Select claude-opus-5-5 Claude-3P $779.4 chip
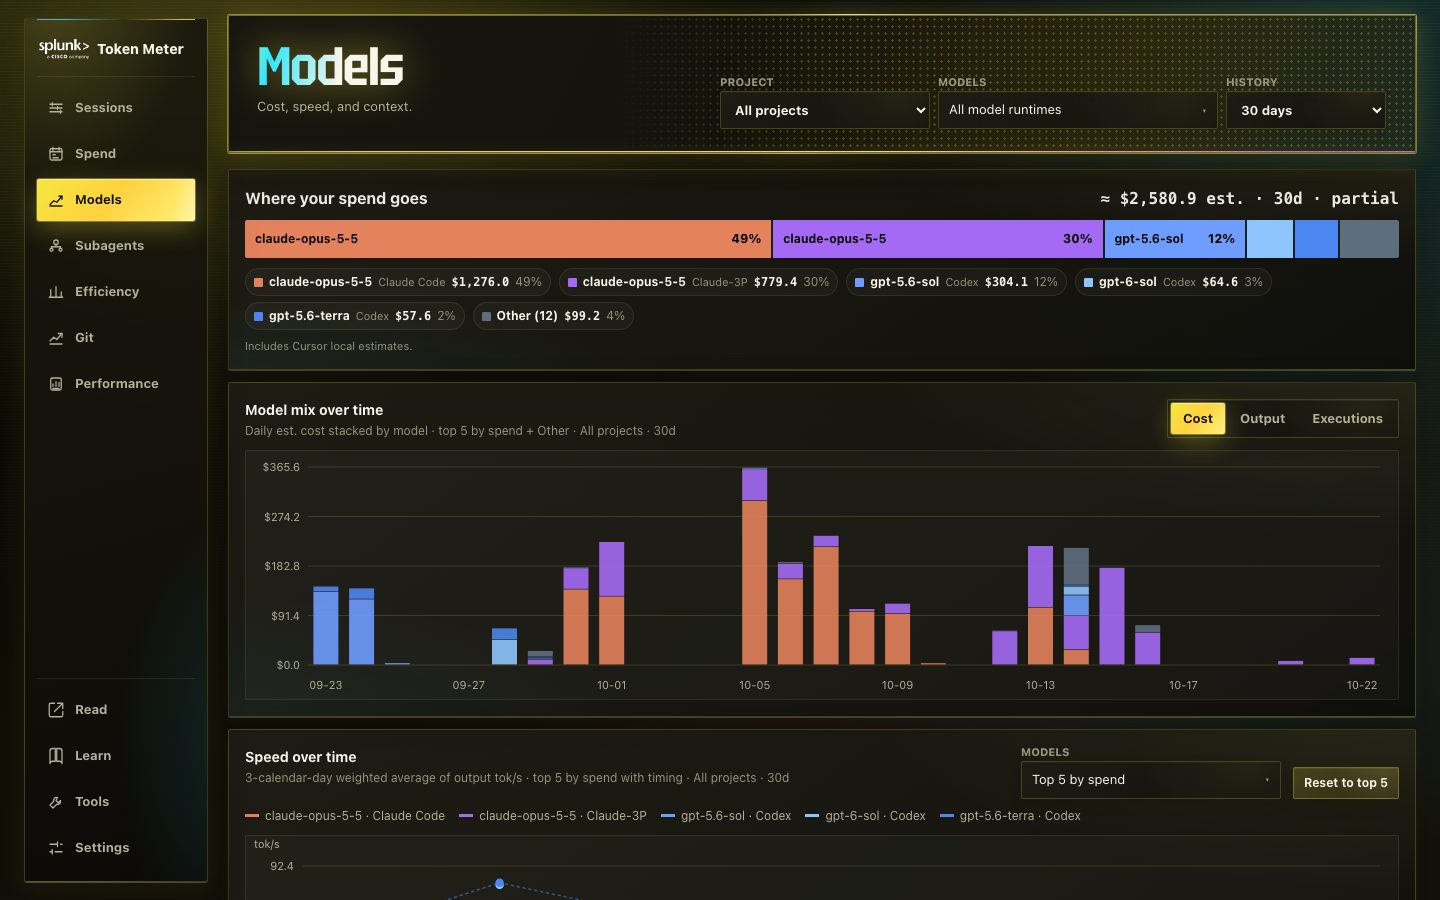 pyautogui.click(x=698, y=282)
